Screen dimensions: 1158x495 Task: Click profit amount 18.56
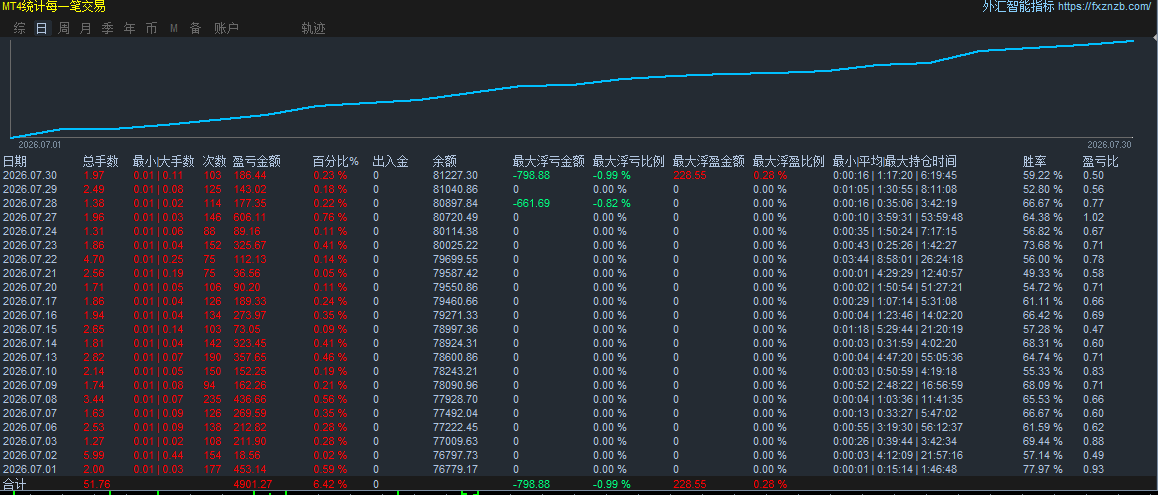pyautogui.click(x=247, y=455)
